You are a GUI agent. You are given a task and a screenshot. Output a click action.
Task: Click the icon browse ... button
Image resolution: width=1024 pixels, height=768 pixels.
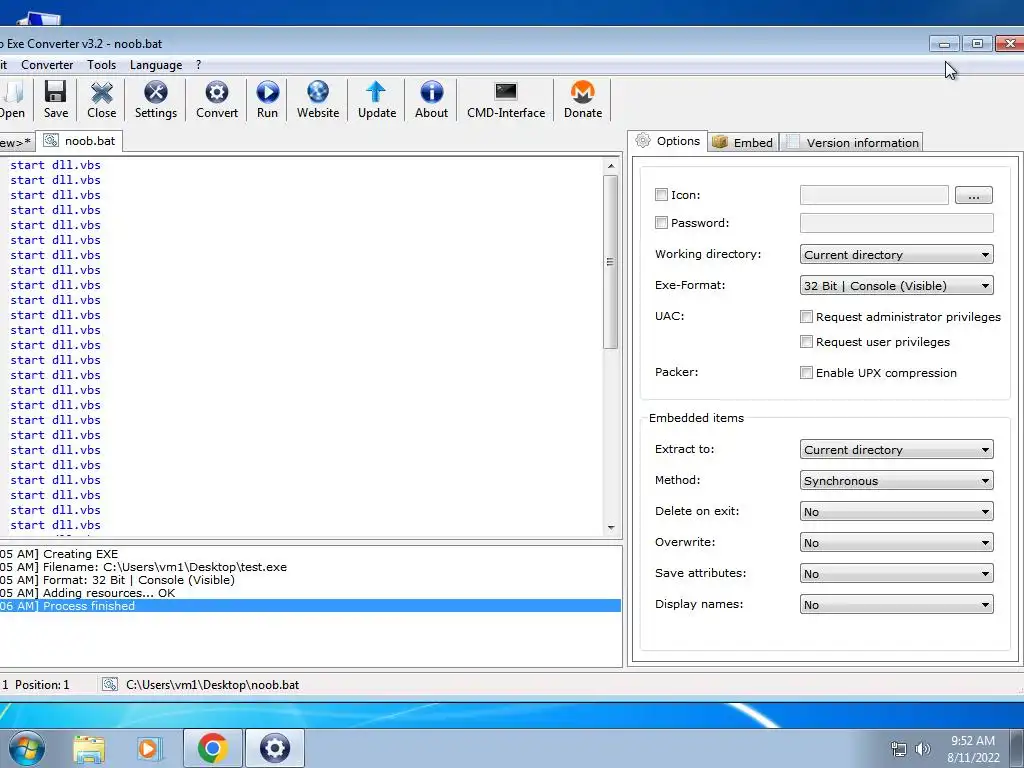tap(974, 195)
